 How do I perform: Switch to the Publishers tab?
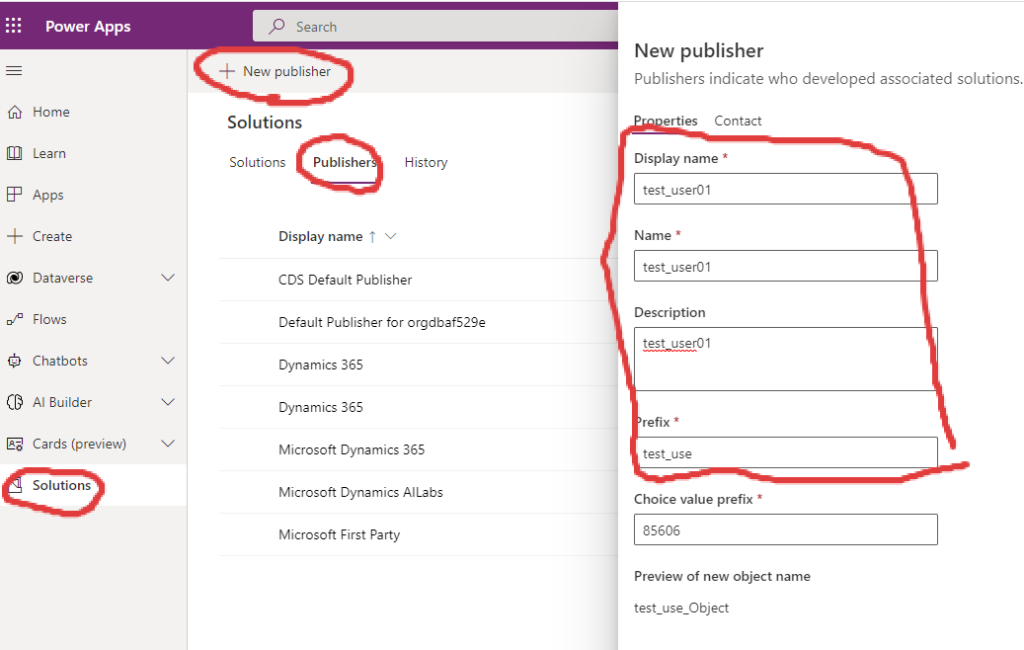click(344, 162)
